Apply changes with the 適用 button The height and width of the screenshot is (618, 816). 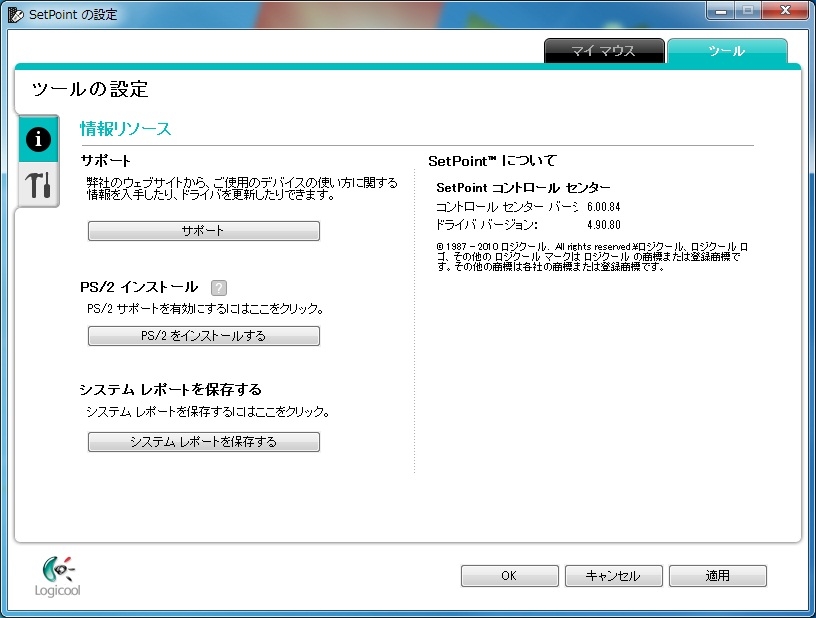718,576
